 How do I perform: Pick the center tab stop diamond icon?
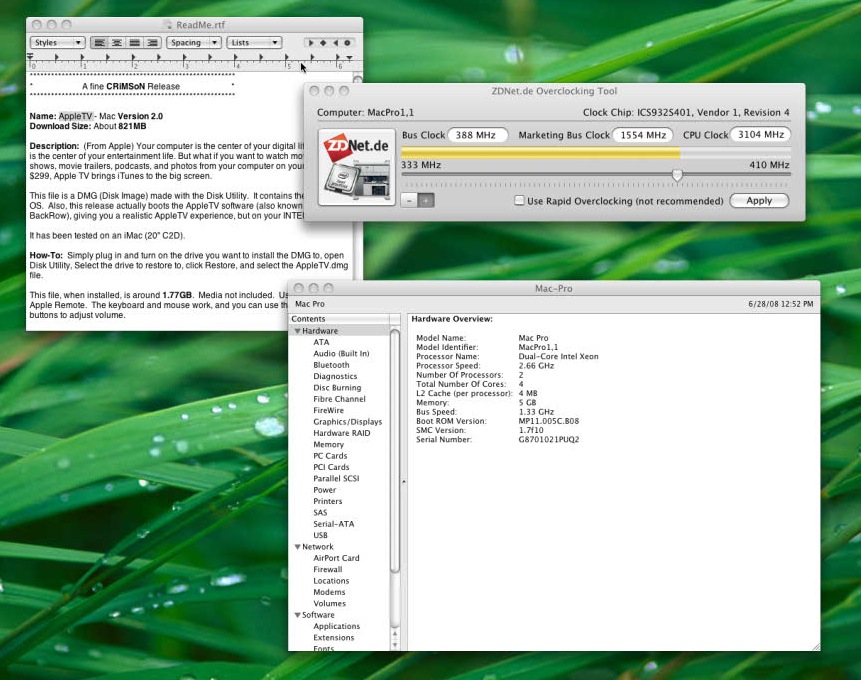323,43
